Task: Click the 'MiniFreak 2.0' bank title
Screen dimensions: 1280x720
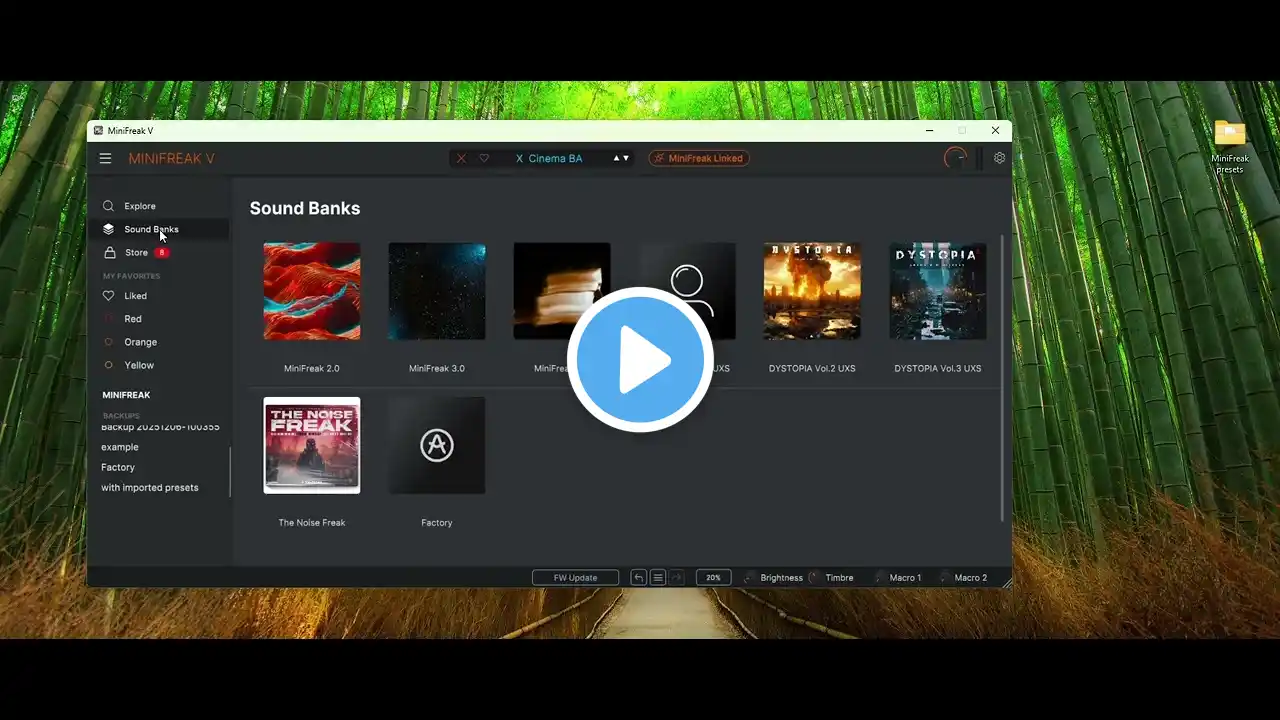Action: (312, 369)
